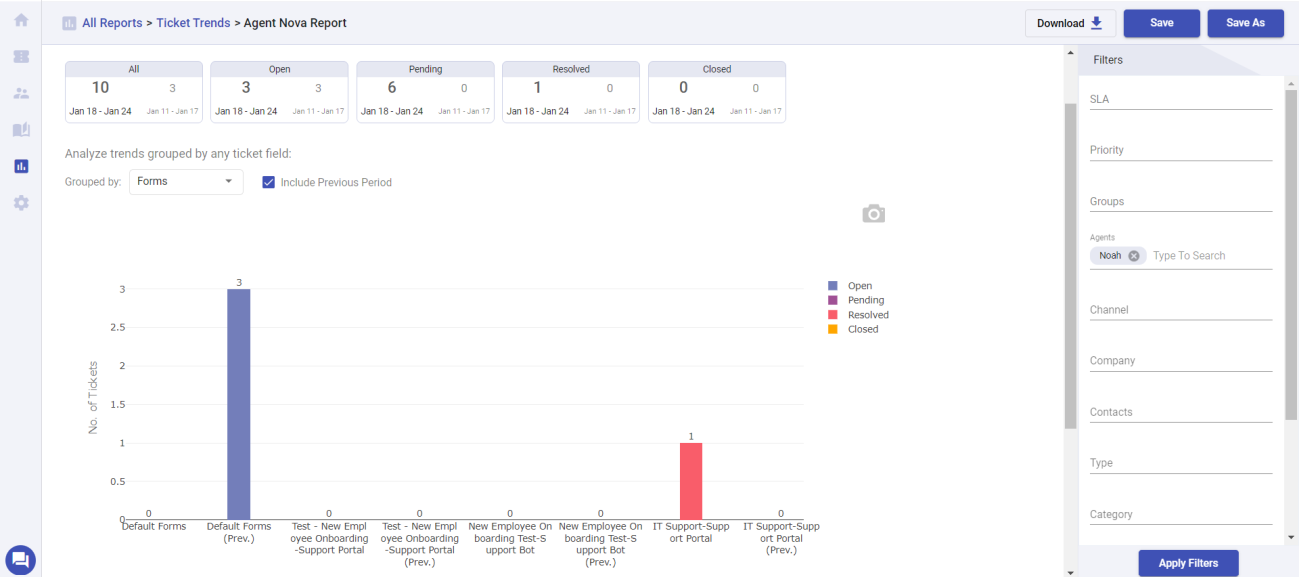The width and height of the screenshot is (1299, 577).
Task: Select the Resolved tickets summary card
Action: click(571, 92)
